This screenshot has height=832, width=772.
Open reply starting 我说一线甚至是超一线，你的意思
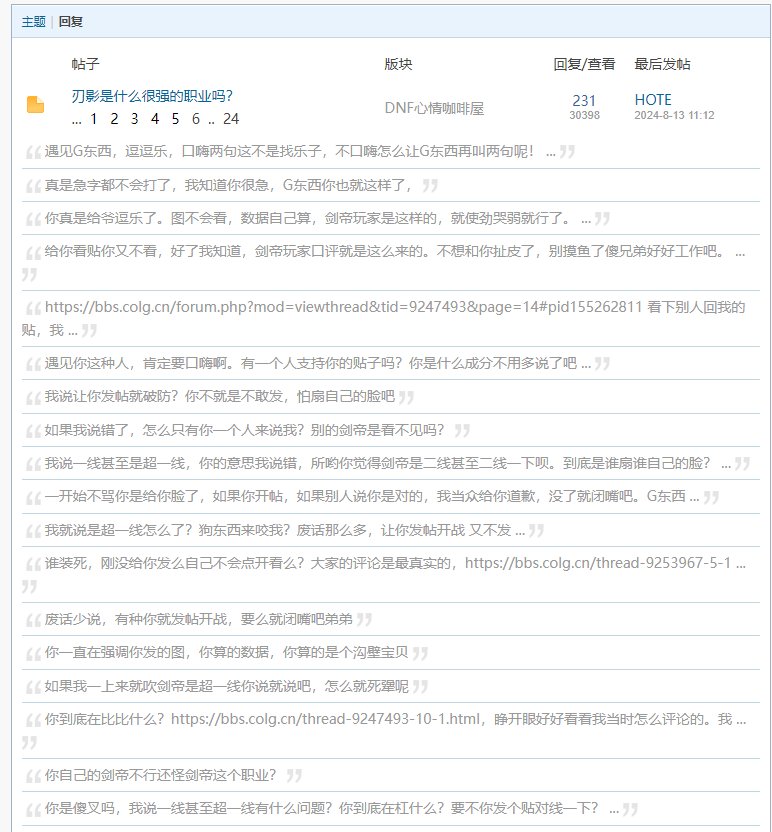pyautogui.click(x=388, y=463)
